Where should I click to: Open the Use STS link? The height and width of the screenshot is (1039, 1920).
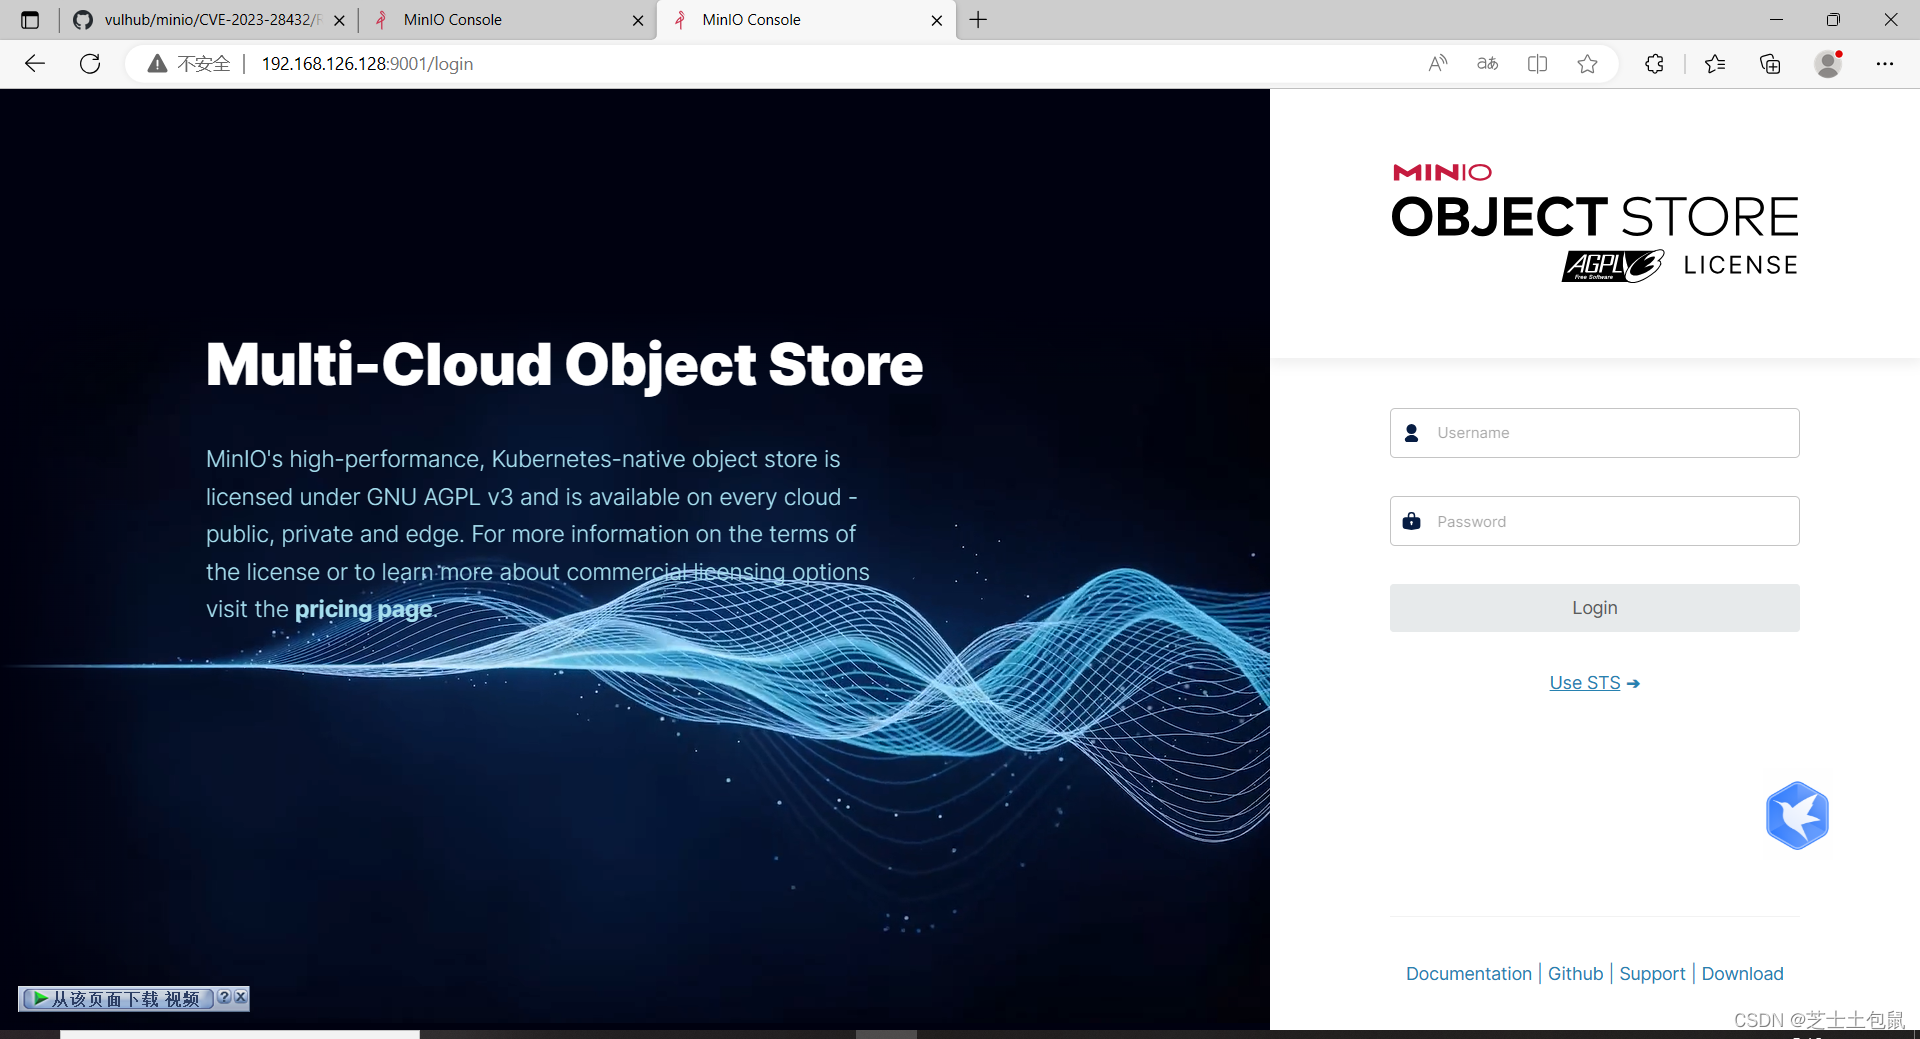pyautogui.click(x=1594, y=683)
